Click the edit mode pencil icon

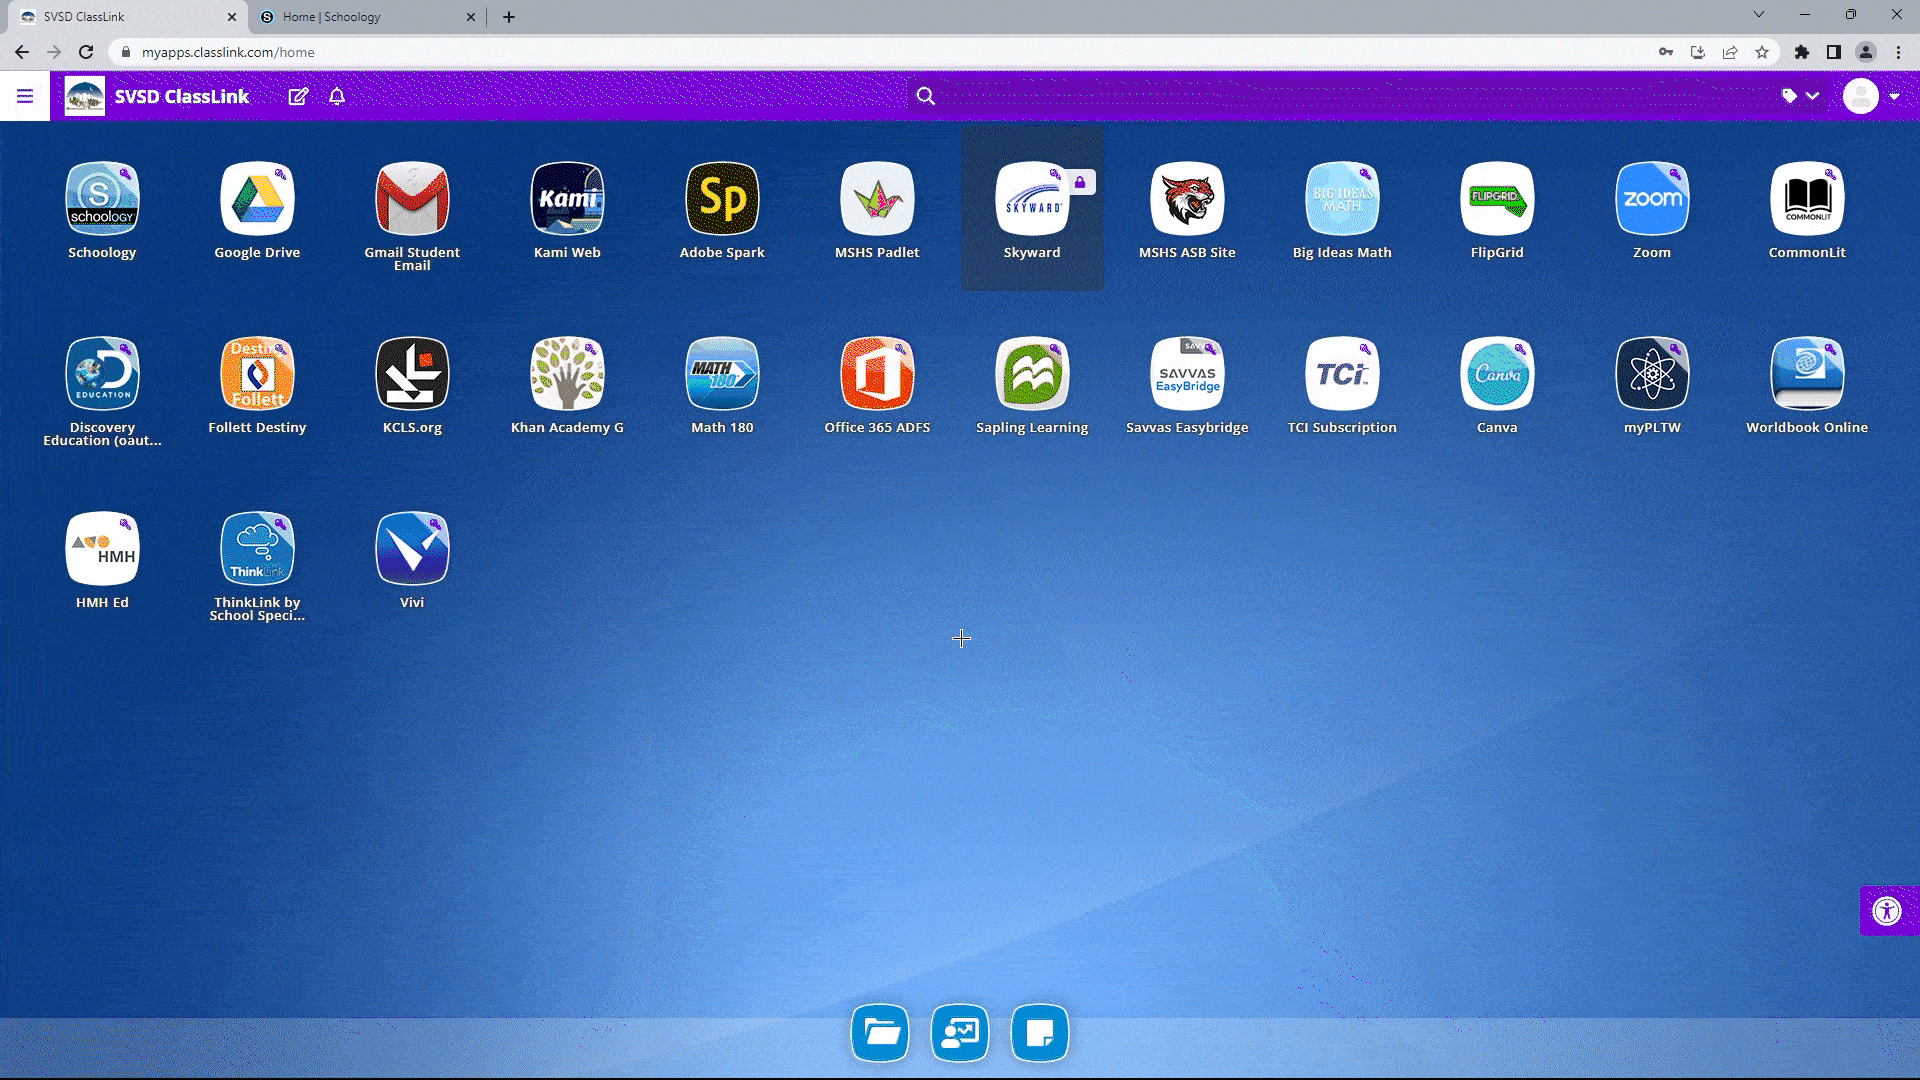point(298,96)
